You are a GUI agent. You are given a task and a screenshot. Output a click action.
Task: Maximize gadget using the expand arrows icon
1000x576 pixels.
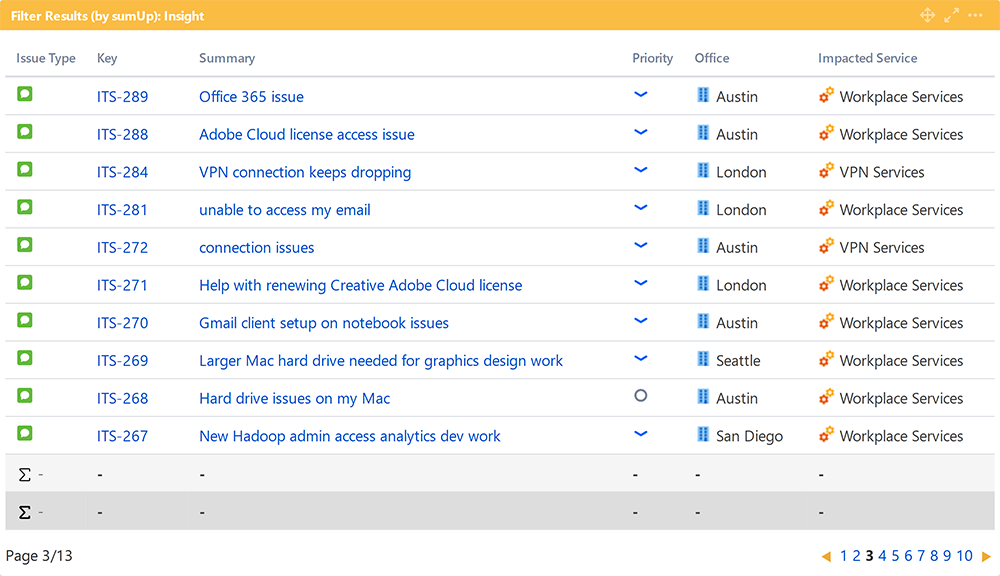(x=951, y=15)
